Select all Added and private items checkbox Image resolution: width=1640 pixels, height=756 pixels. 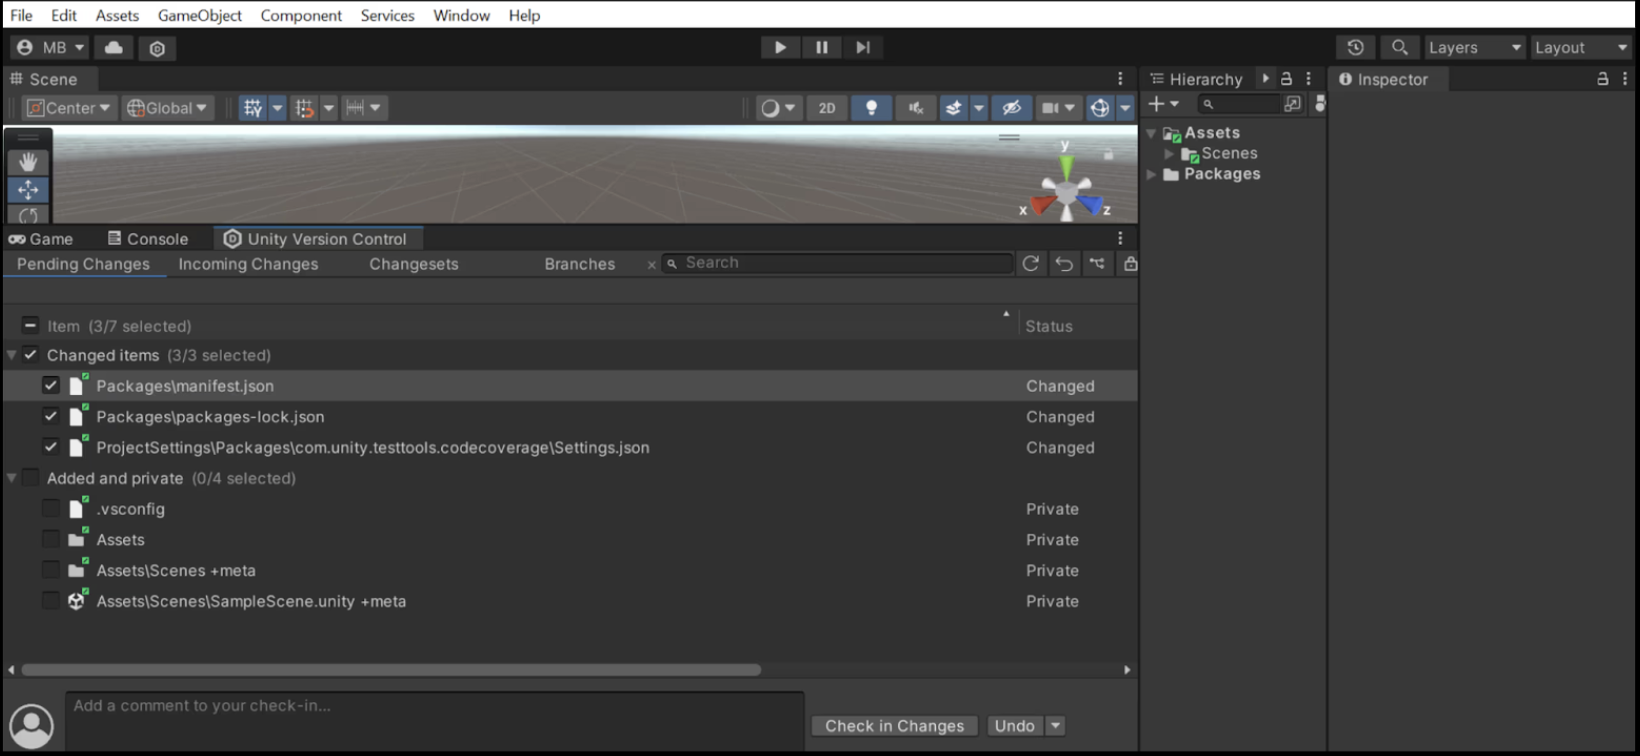(x=31, y=478)
